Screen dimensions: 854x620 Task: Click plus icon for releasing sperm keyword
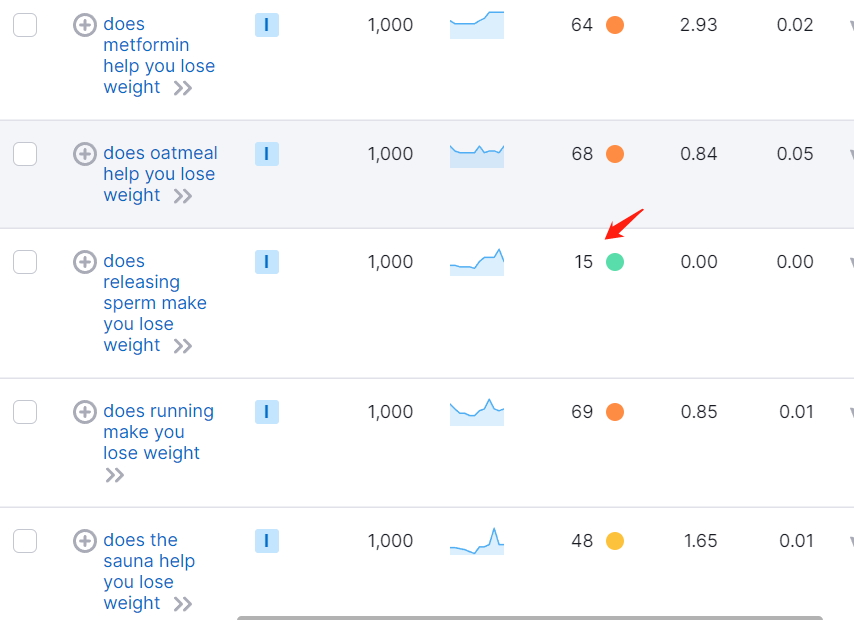85,262
